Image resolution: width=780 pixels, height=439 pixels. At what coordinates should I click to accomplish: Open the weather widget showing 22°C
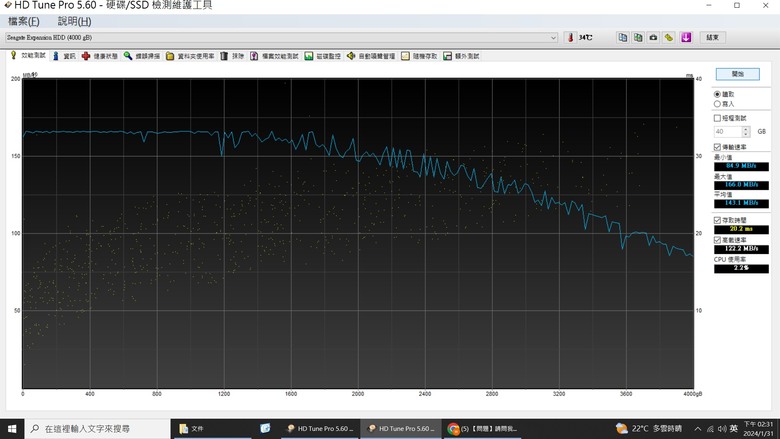tap(649, 429)
